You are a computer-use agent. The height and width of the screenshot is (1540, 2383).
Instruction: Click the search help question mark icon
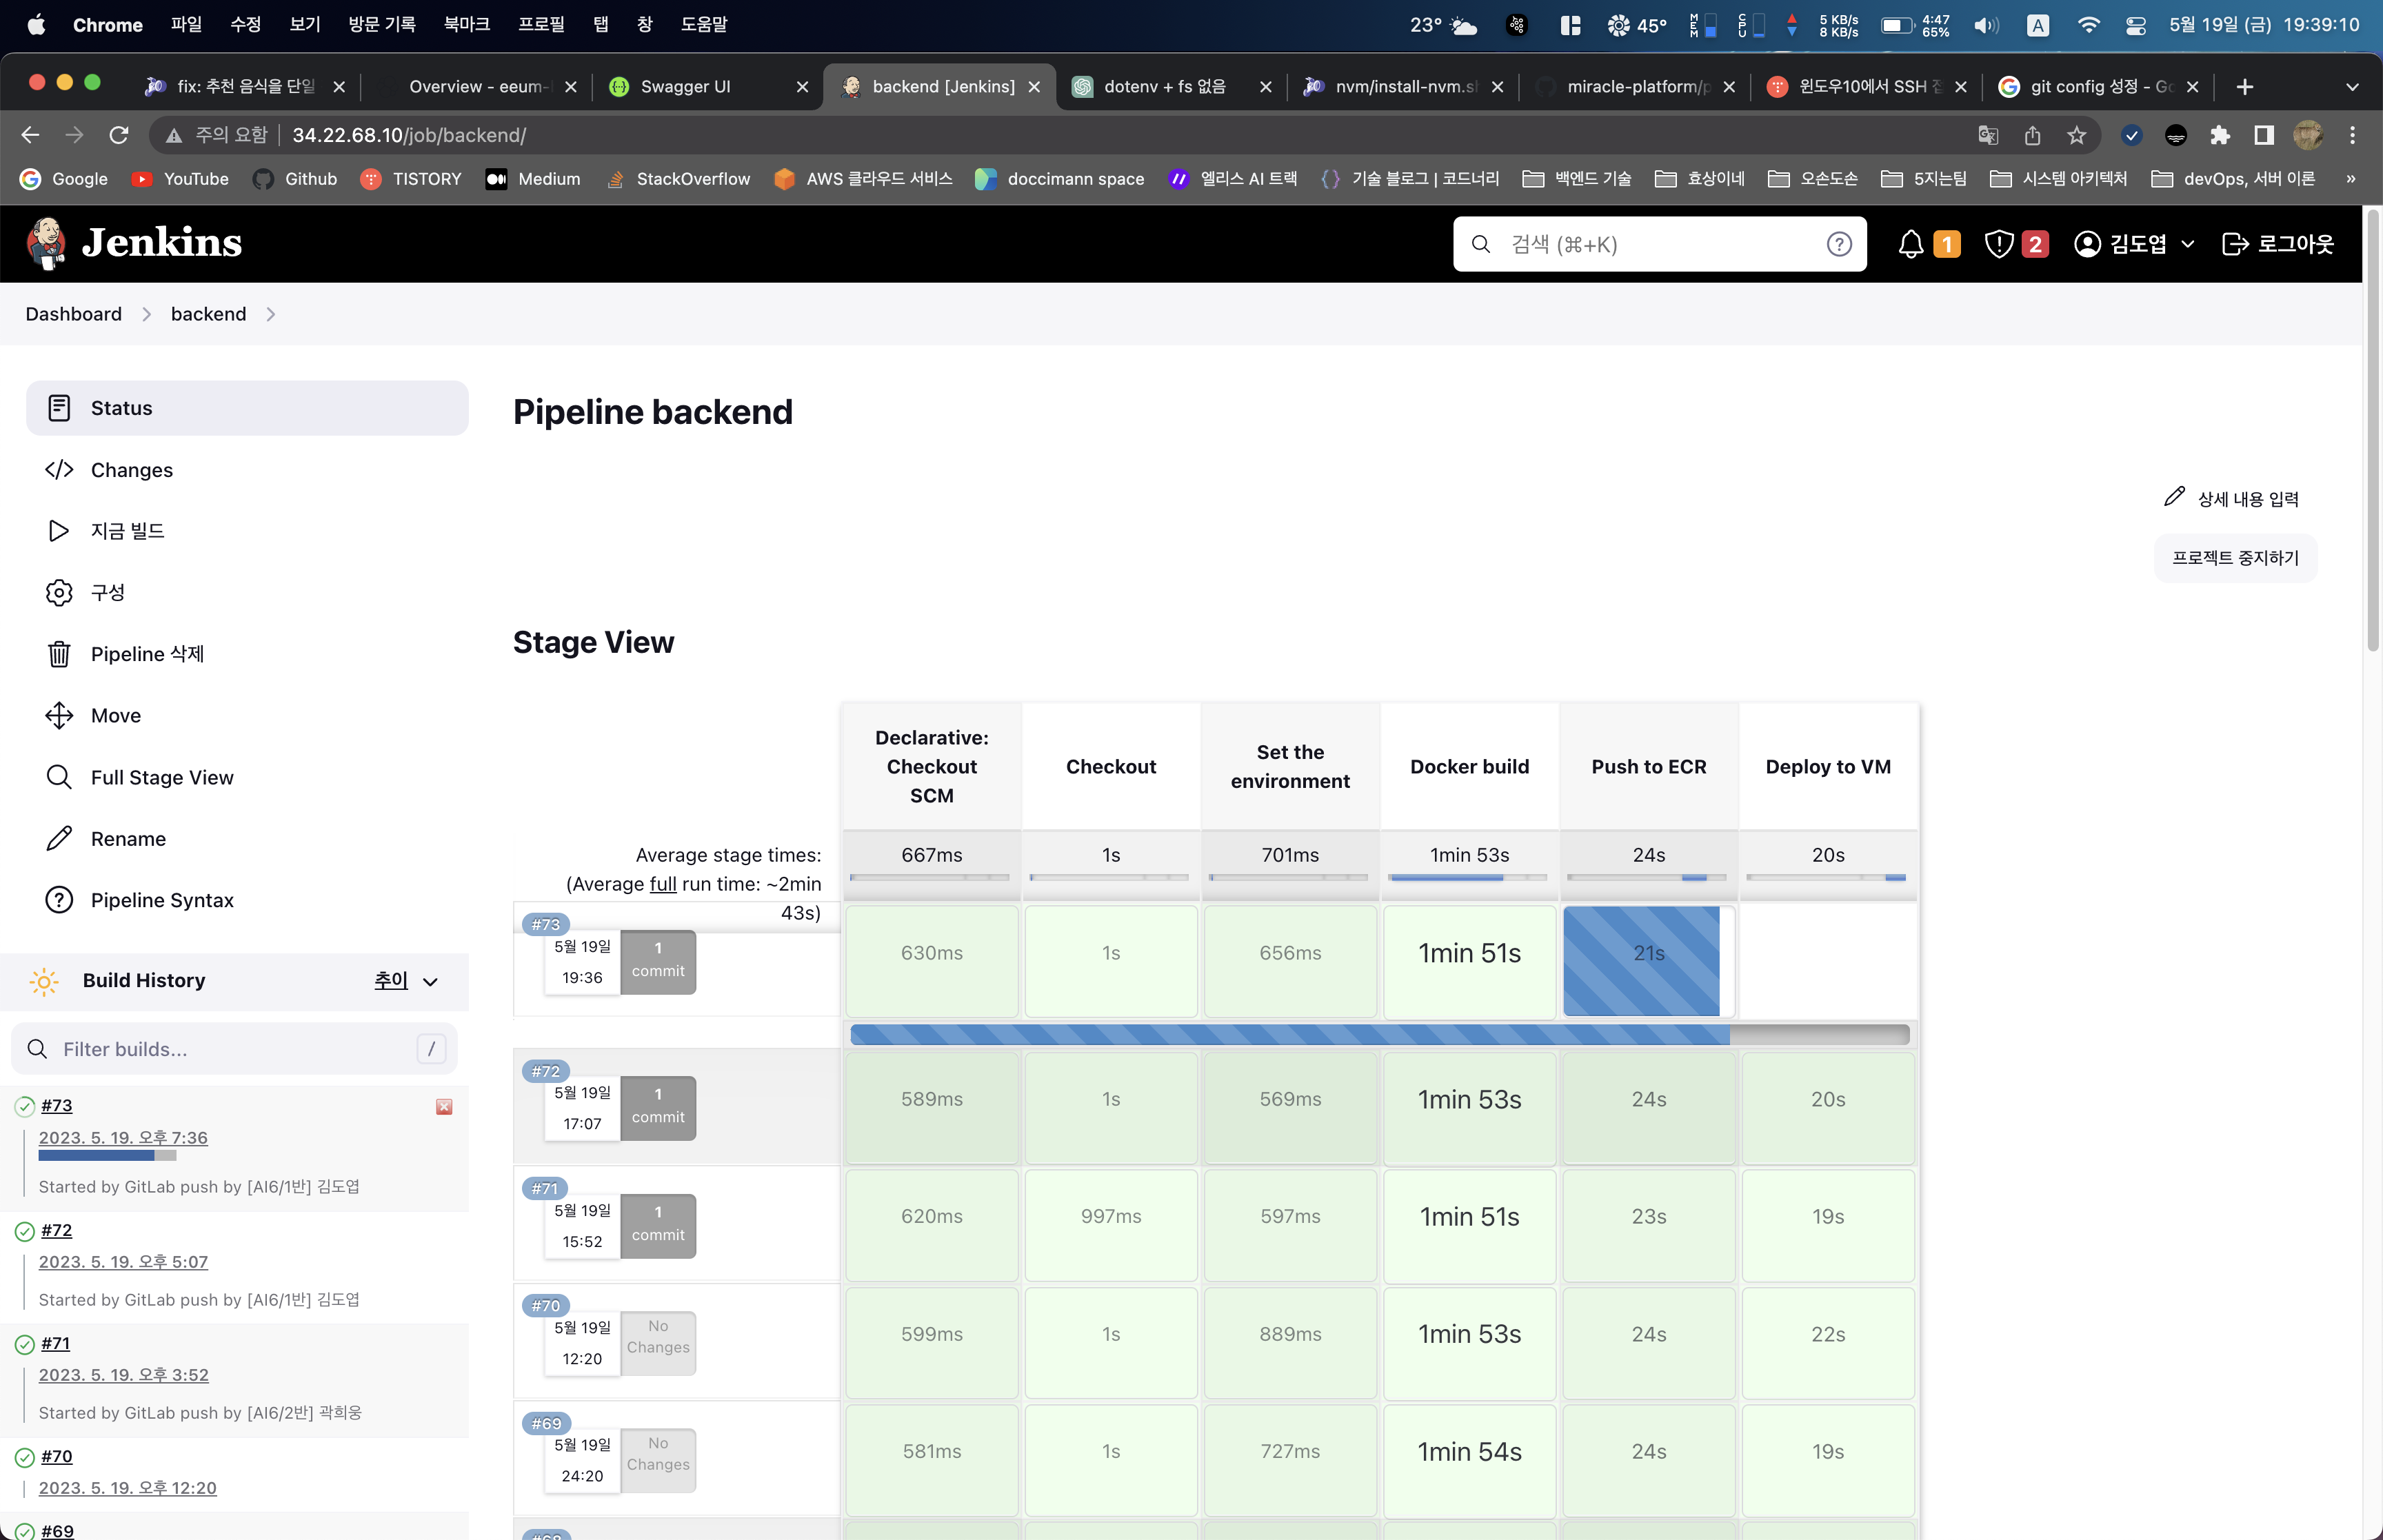(x=1838, y=244)
